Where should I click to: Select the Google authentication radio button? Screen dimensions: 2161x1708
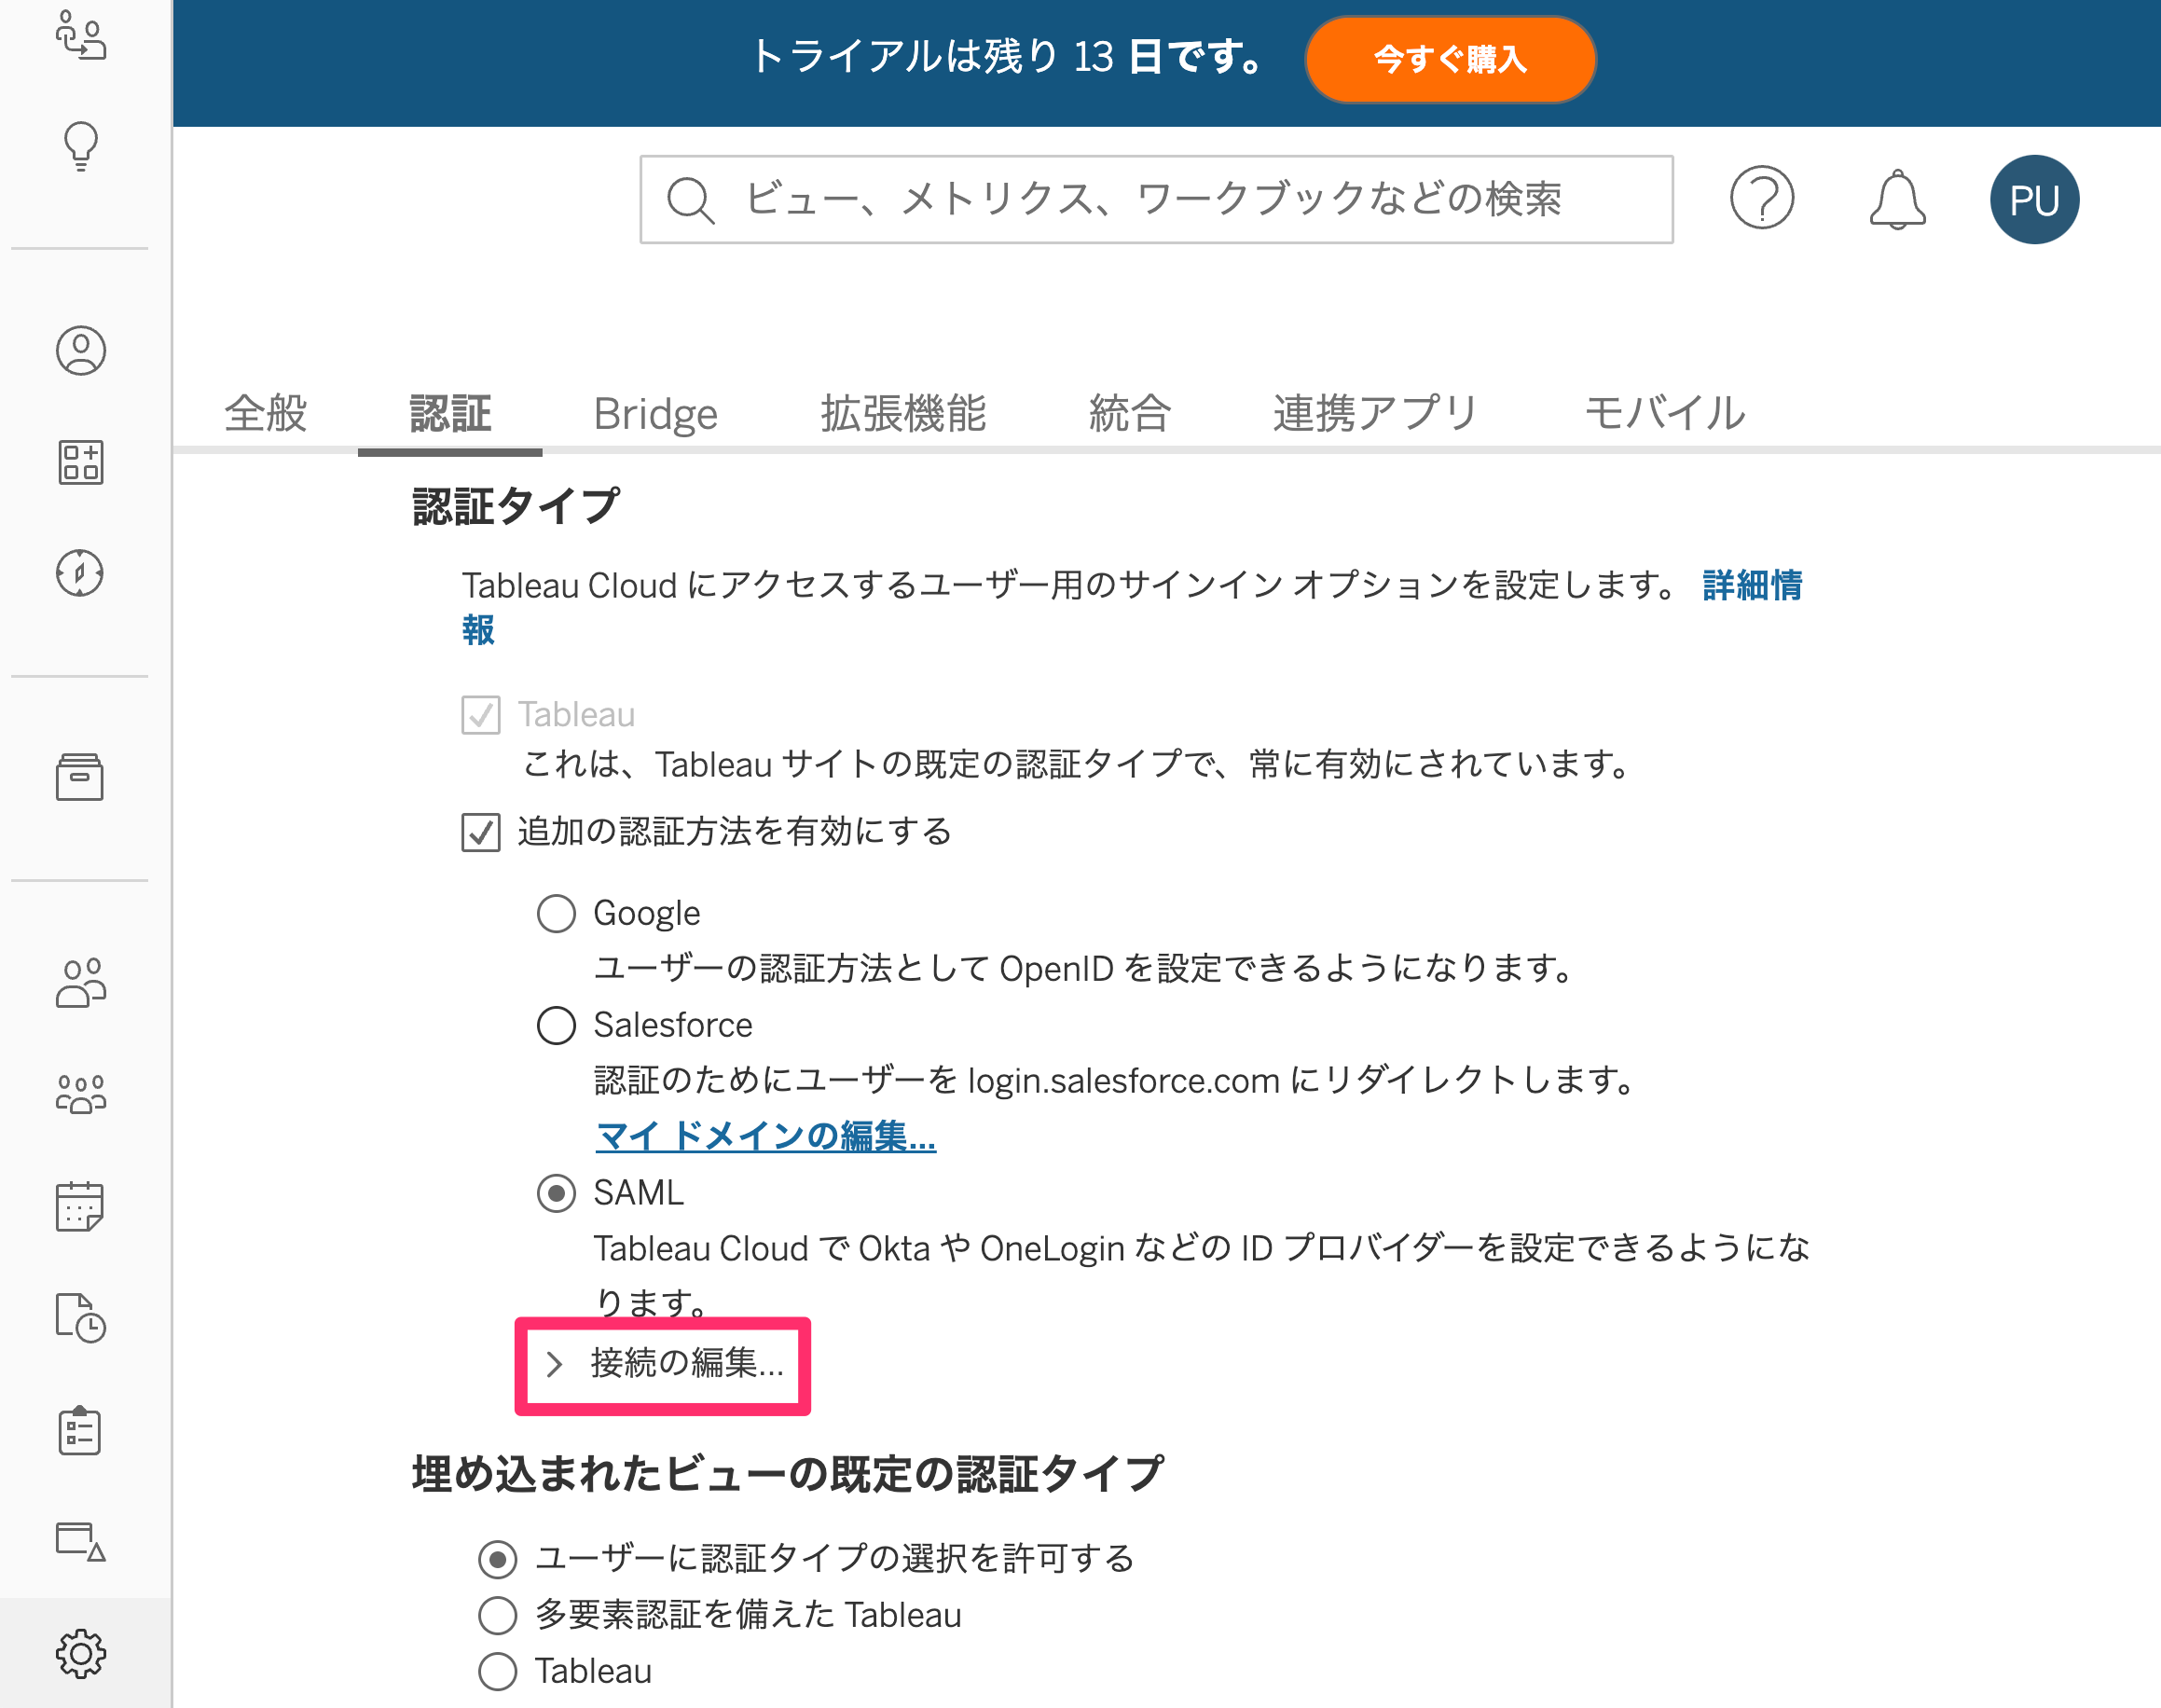(x=556, y=913)
